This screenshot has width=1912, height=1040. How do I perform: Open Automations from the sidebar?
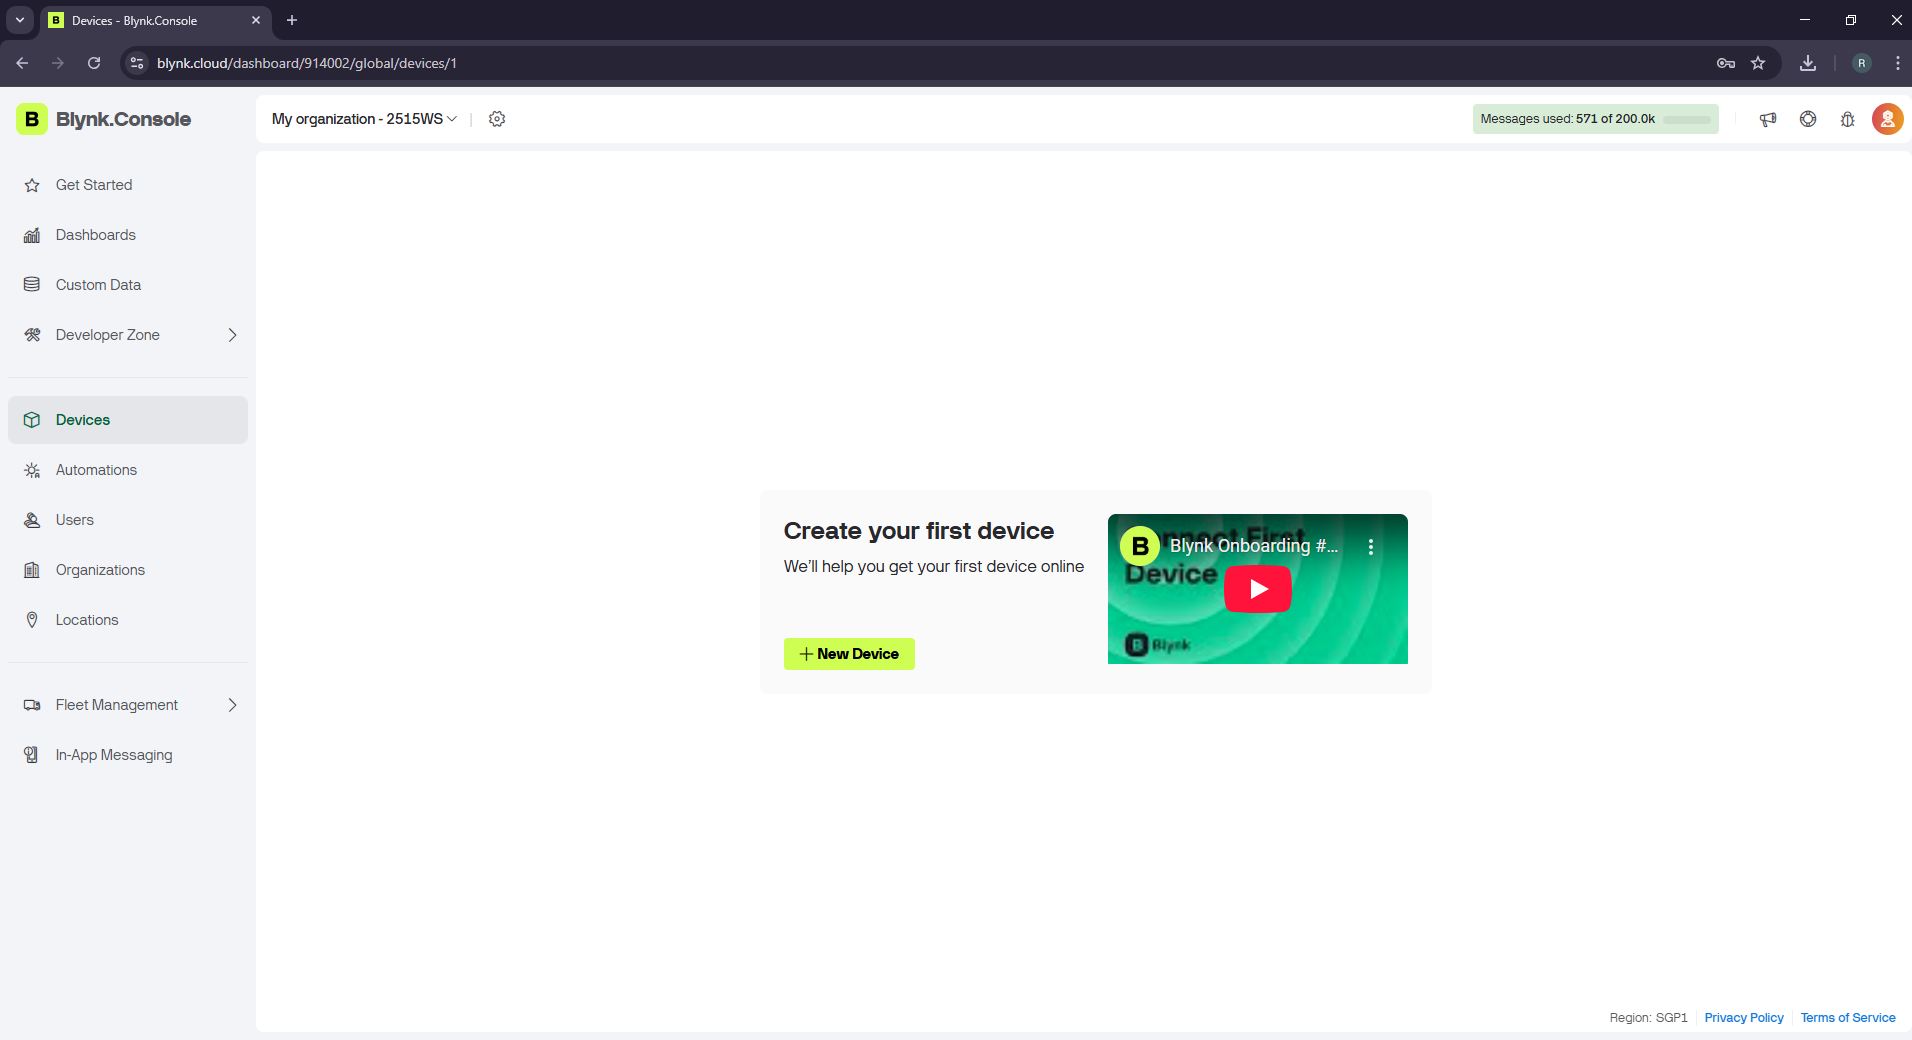click(x=96, y=470)
